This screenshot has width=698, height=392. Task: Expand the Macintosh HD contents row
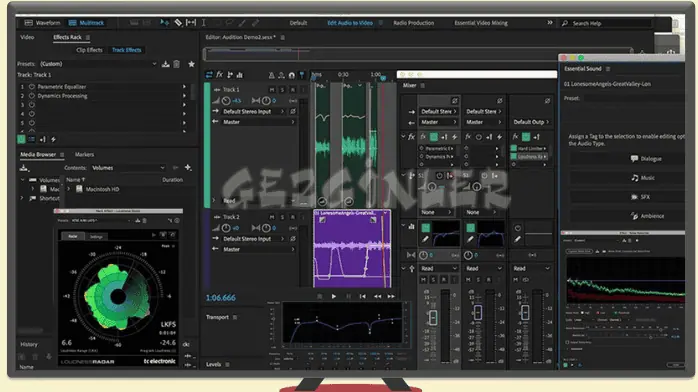tap(69, 189)
